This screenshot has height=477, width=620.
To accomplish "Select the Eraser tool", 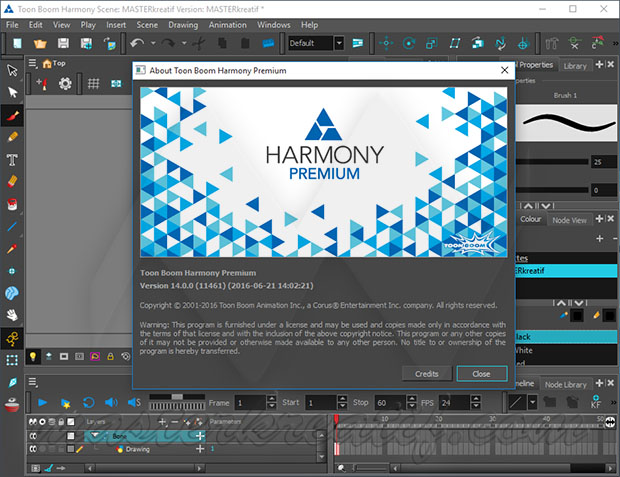I will click(12, 182).
